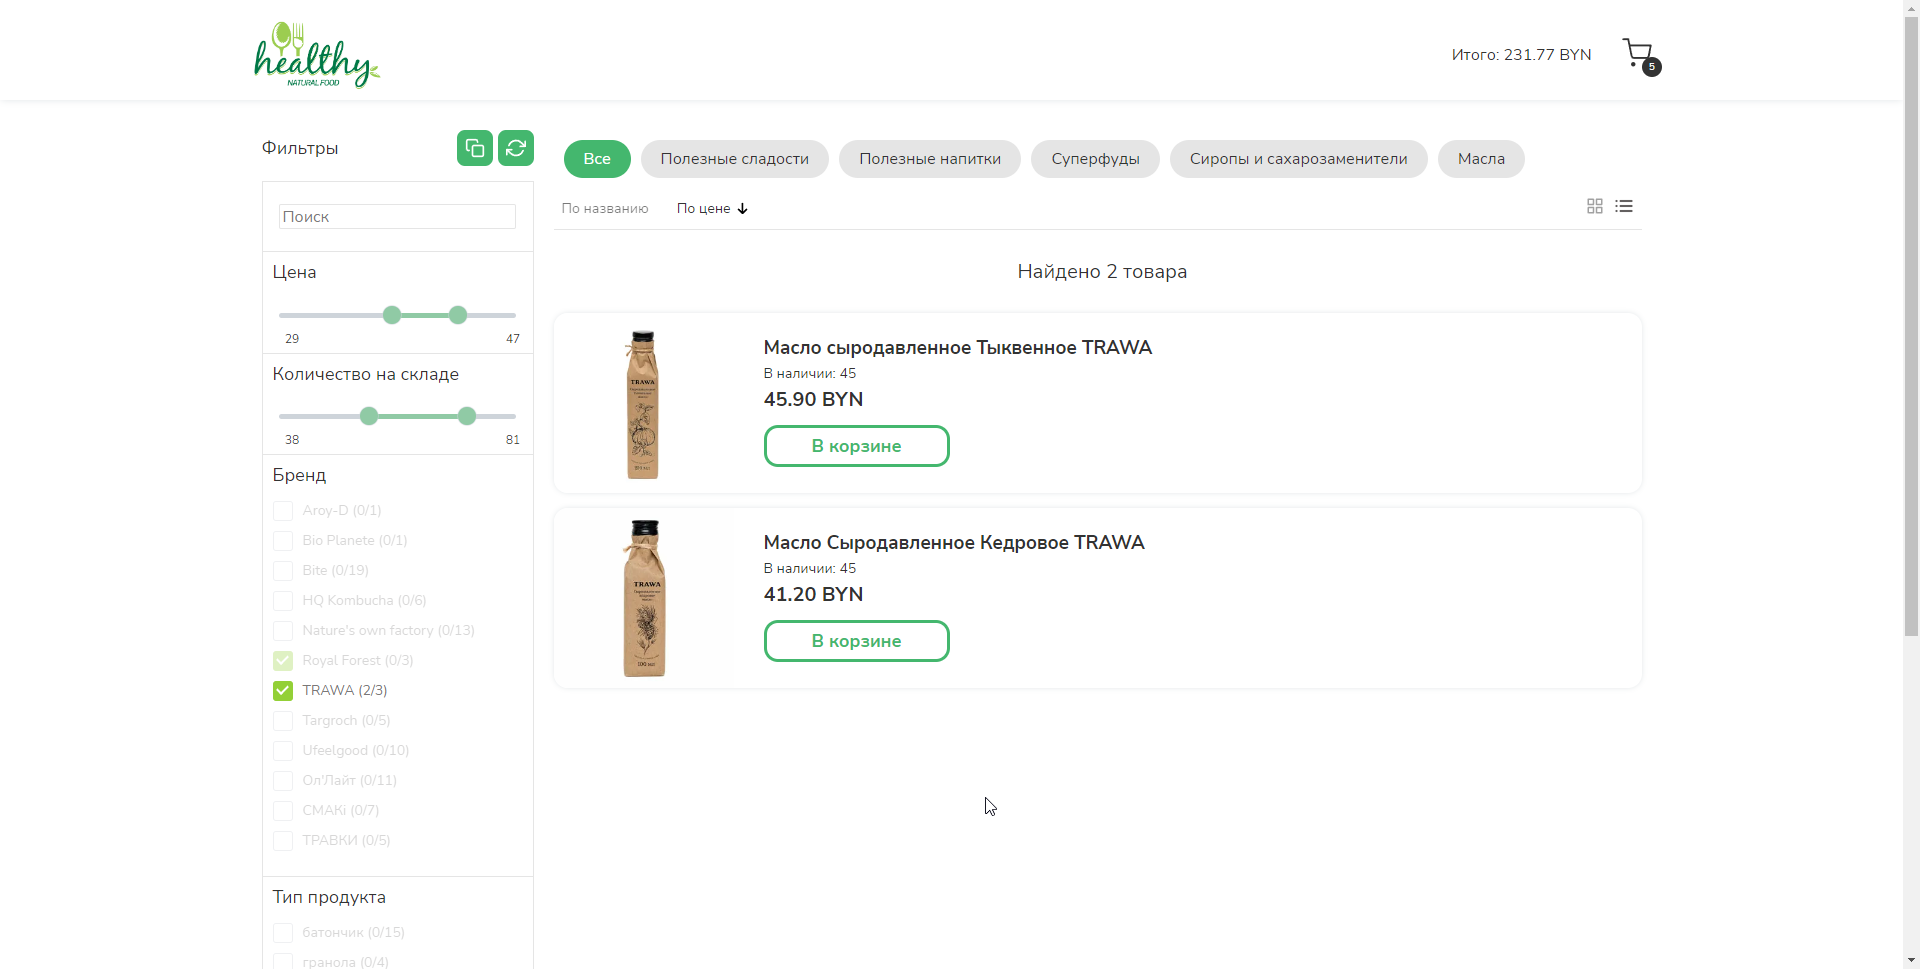This screenshot has height=969, width=1920.
Task: Check the батончик product type checkbox
Action: pyautogui.click(x=283, y=933)
